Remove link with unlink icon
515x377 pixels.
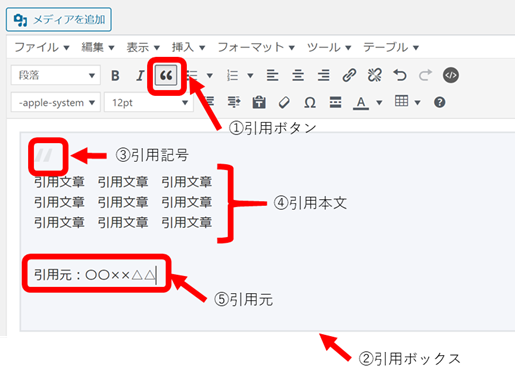(374, 76)
